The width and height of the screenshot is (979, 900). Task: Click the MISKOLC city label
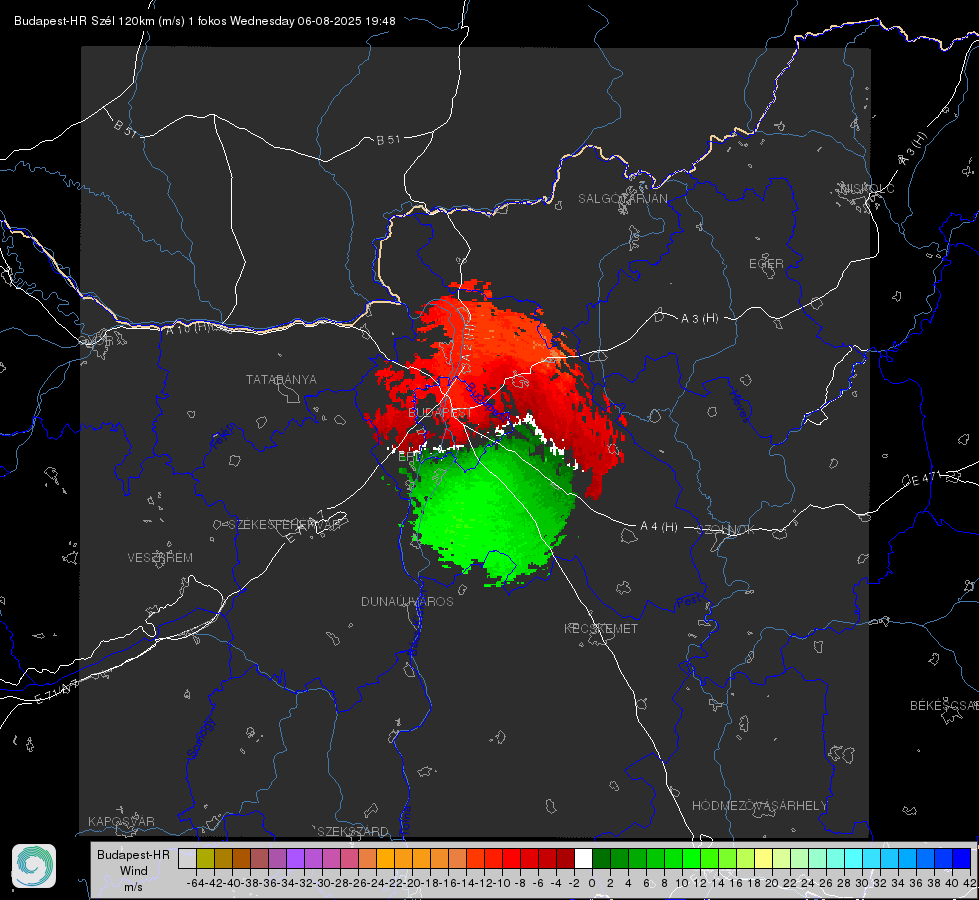pyautogui.click(x=867, y=188)
